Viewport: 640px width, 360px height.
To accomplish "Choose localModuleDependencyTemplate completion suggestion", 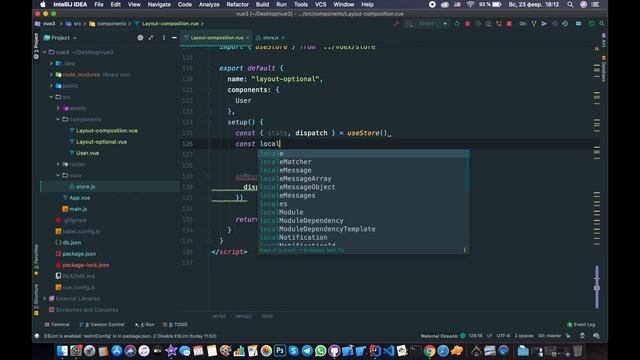I will click(363, 229).
